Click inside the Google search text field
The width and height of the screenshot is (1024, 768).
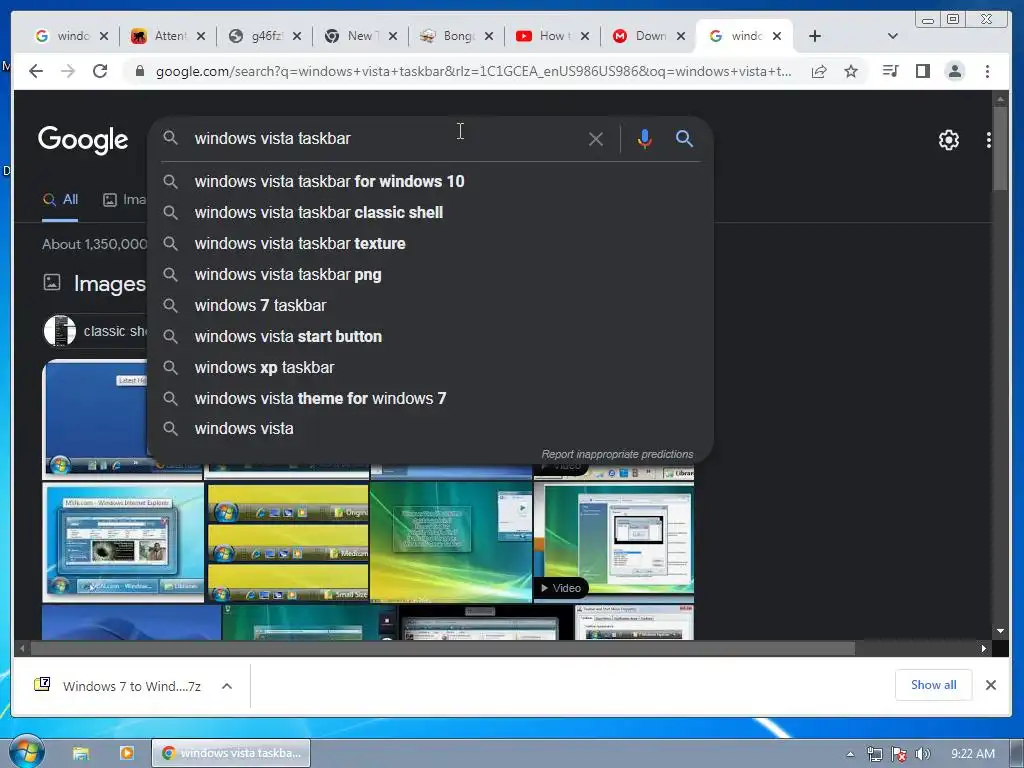tap(385, 138)
